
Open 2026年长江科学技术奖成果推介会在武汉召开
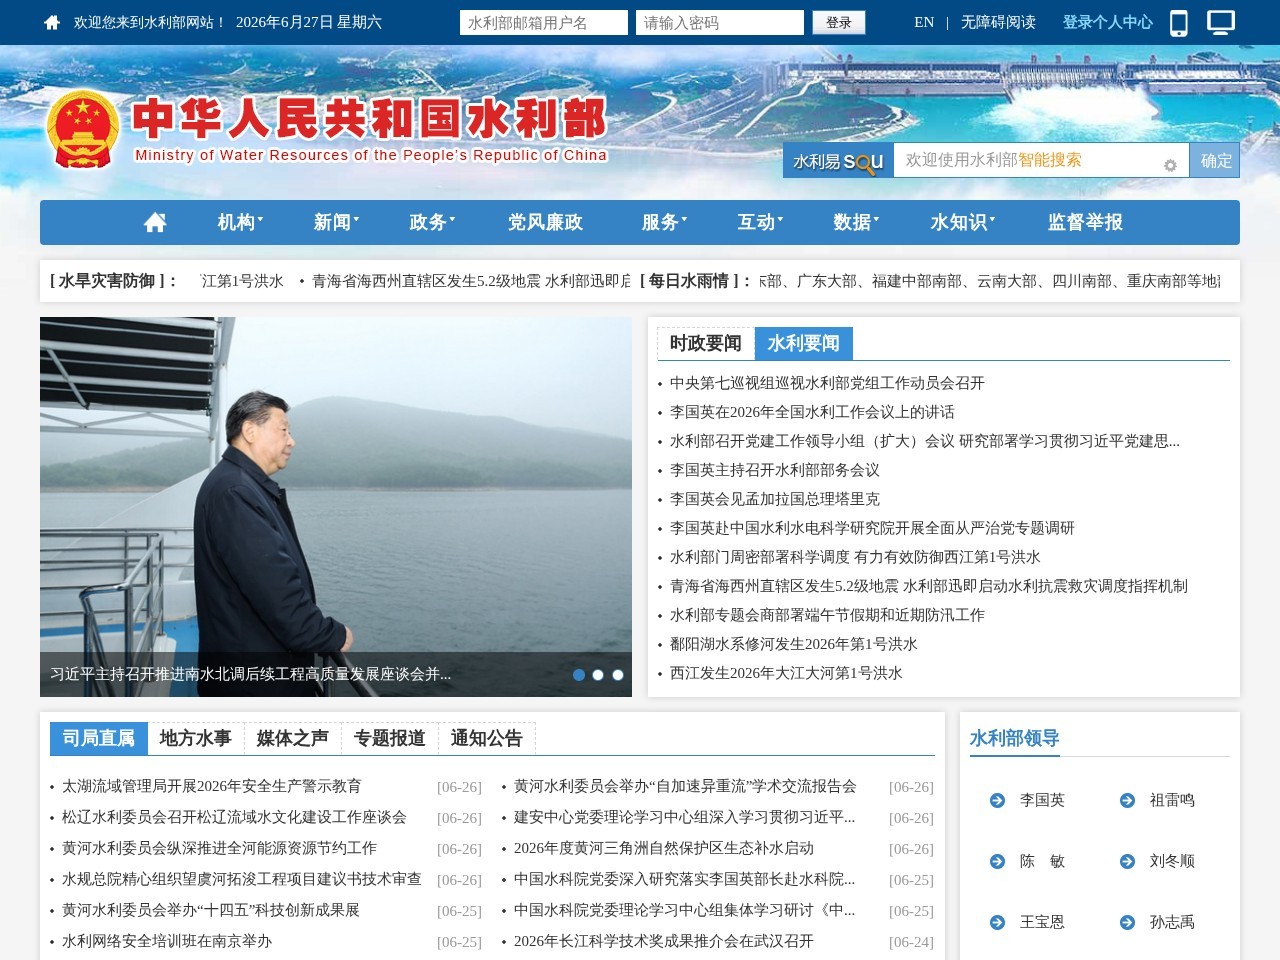[x=664, y=941]
